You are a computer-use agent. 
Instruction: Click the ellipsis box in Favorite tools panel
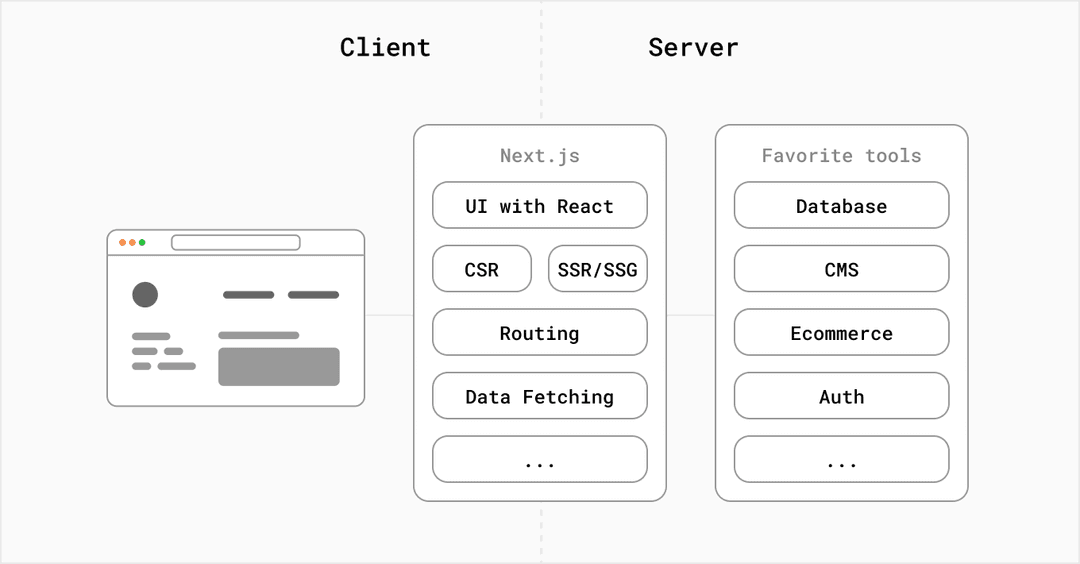(841, 460)
